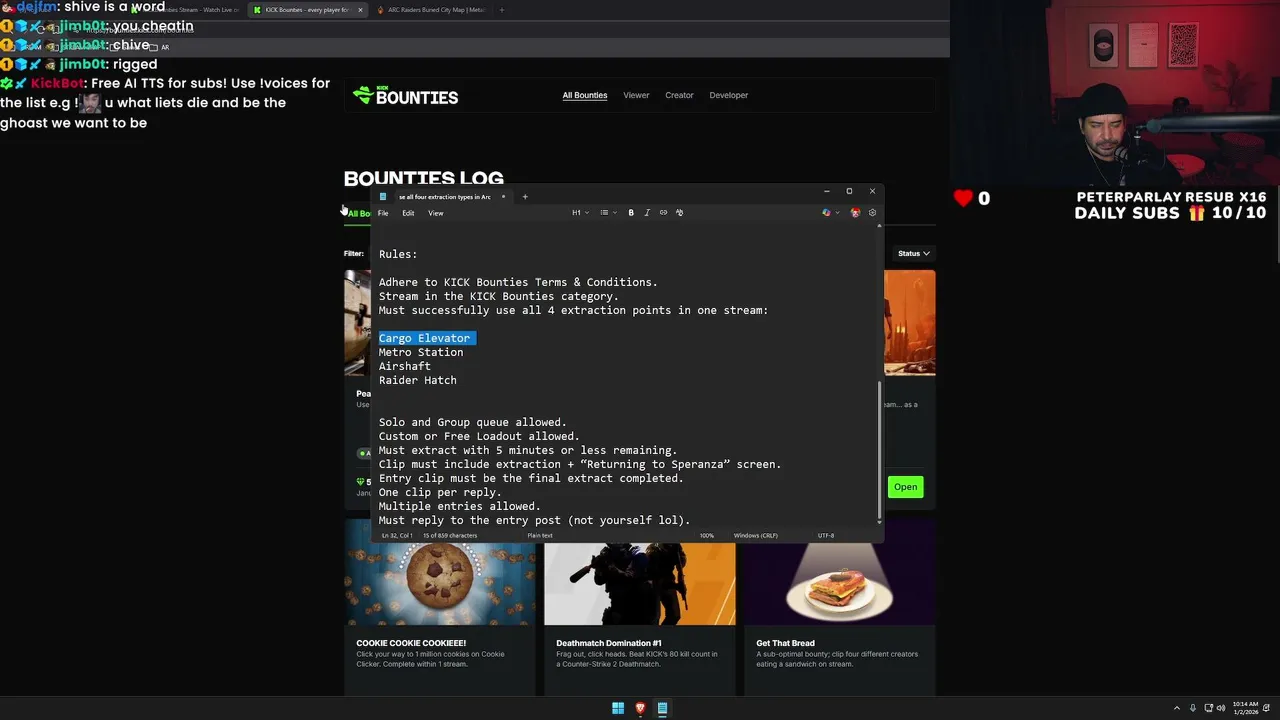This screenshot has height=720, width=1280.
Task: Click the Notepad vertical scrollbar thumb
Action: point(879,448)
